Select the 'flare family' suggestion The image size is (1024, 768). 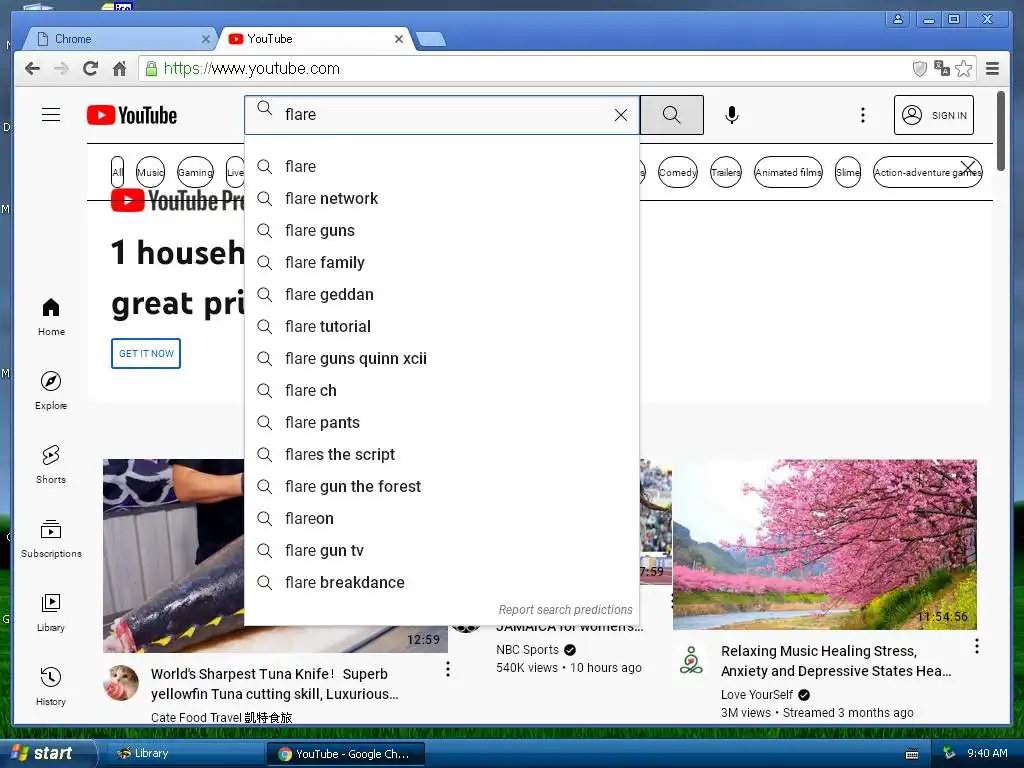click(x=441, y=263)
